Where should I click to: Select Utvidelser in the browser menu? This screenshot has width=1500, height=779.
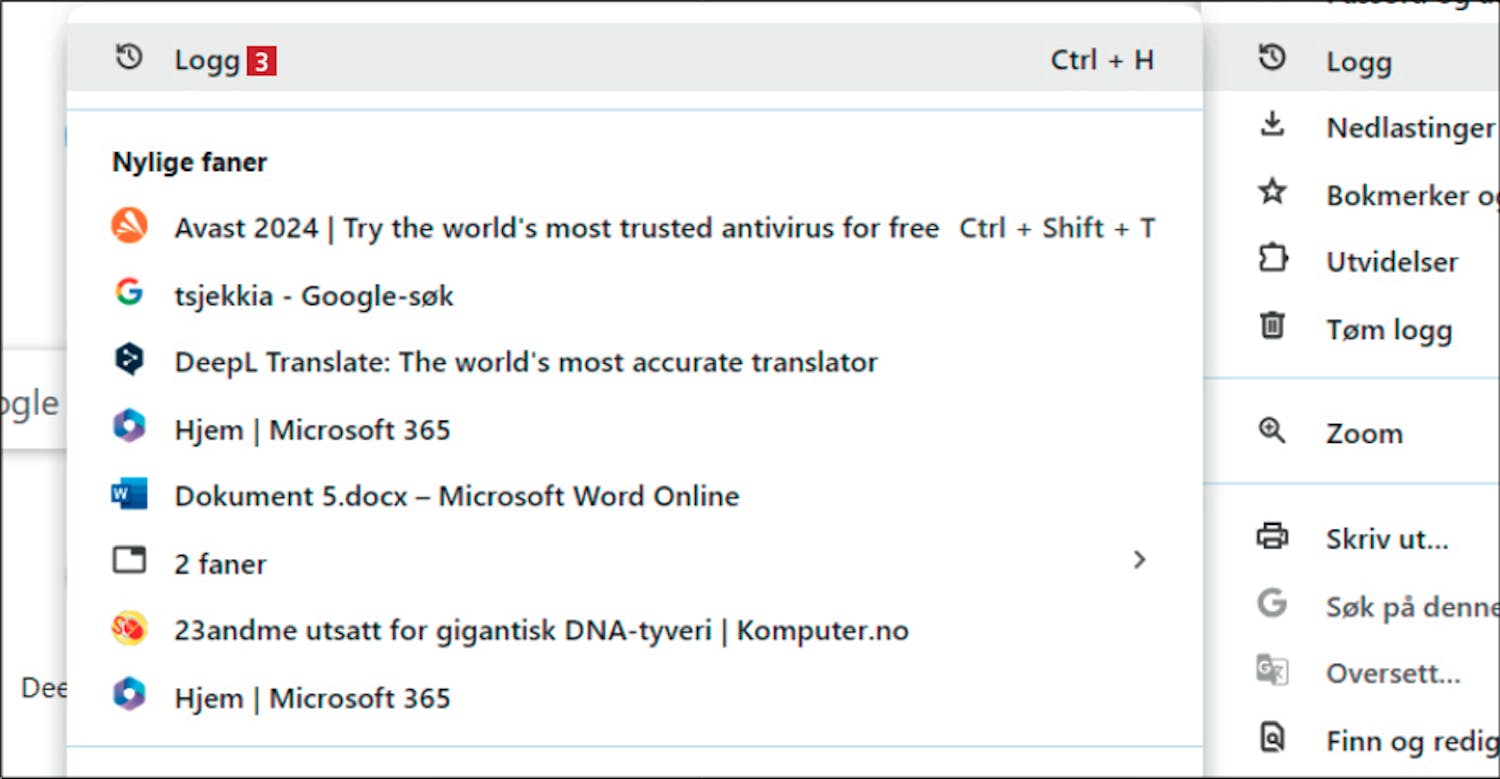[x=1391, y=262]
